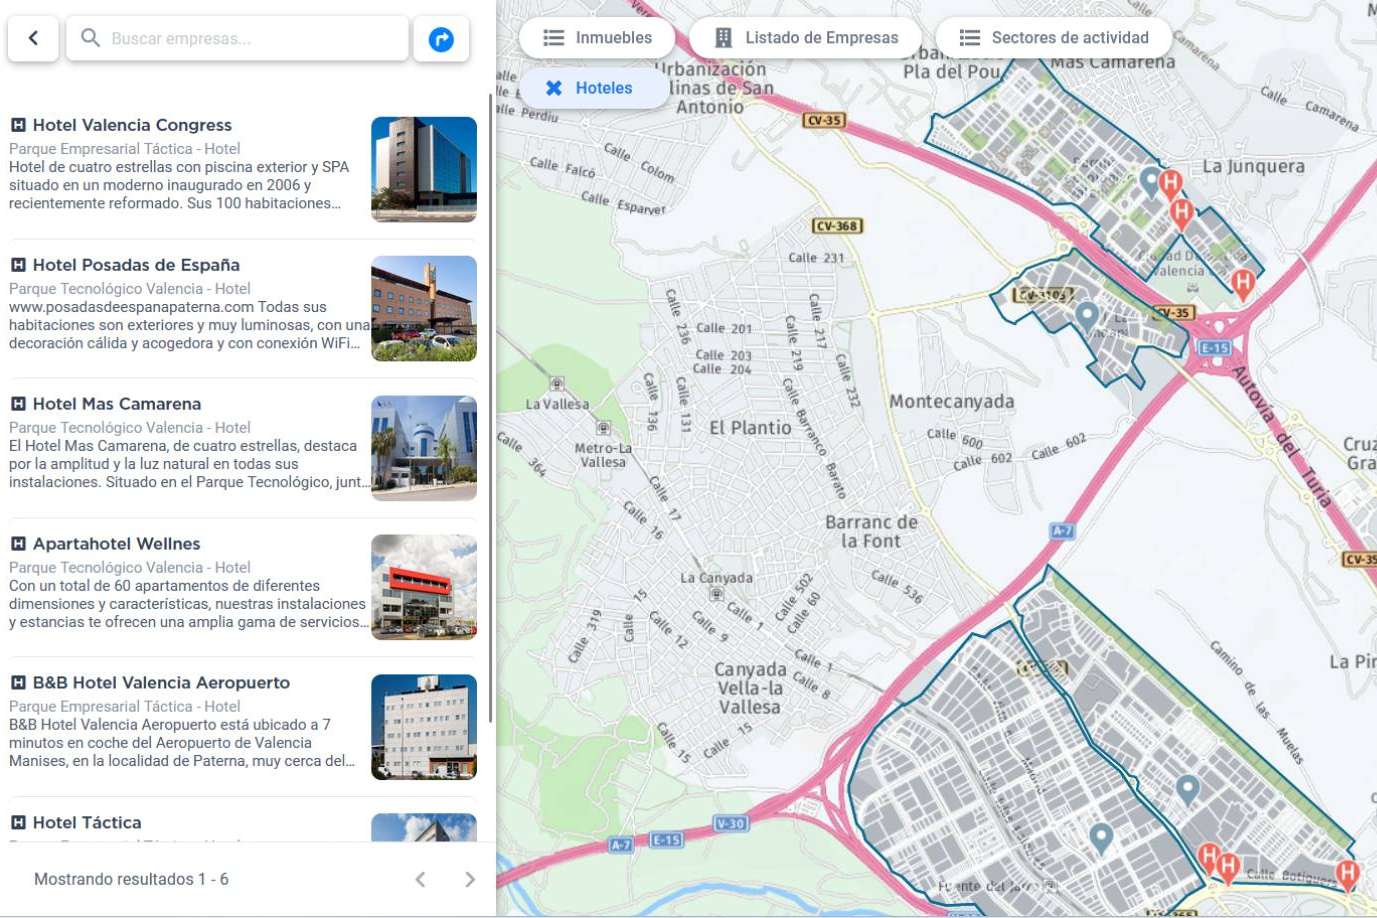The width and height of the screenshot is (1377, 918).
Task: Open Hotel Posadas de España entry
Action: click(243, 308)
